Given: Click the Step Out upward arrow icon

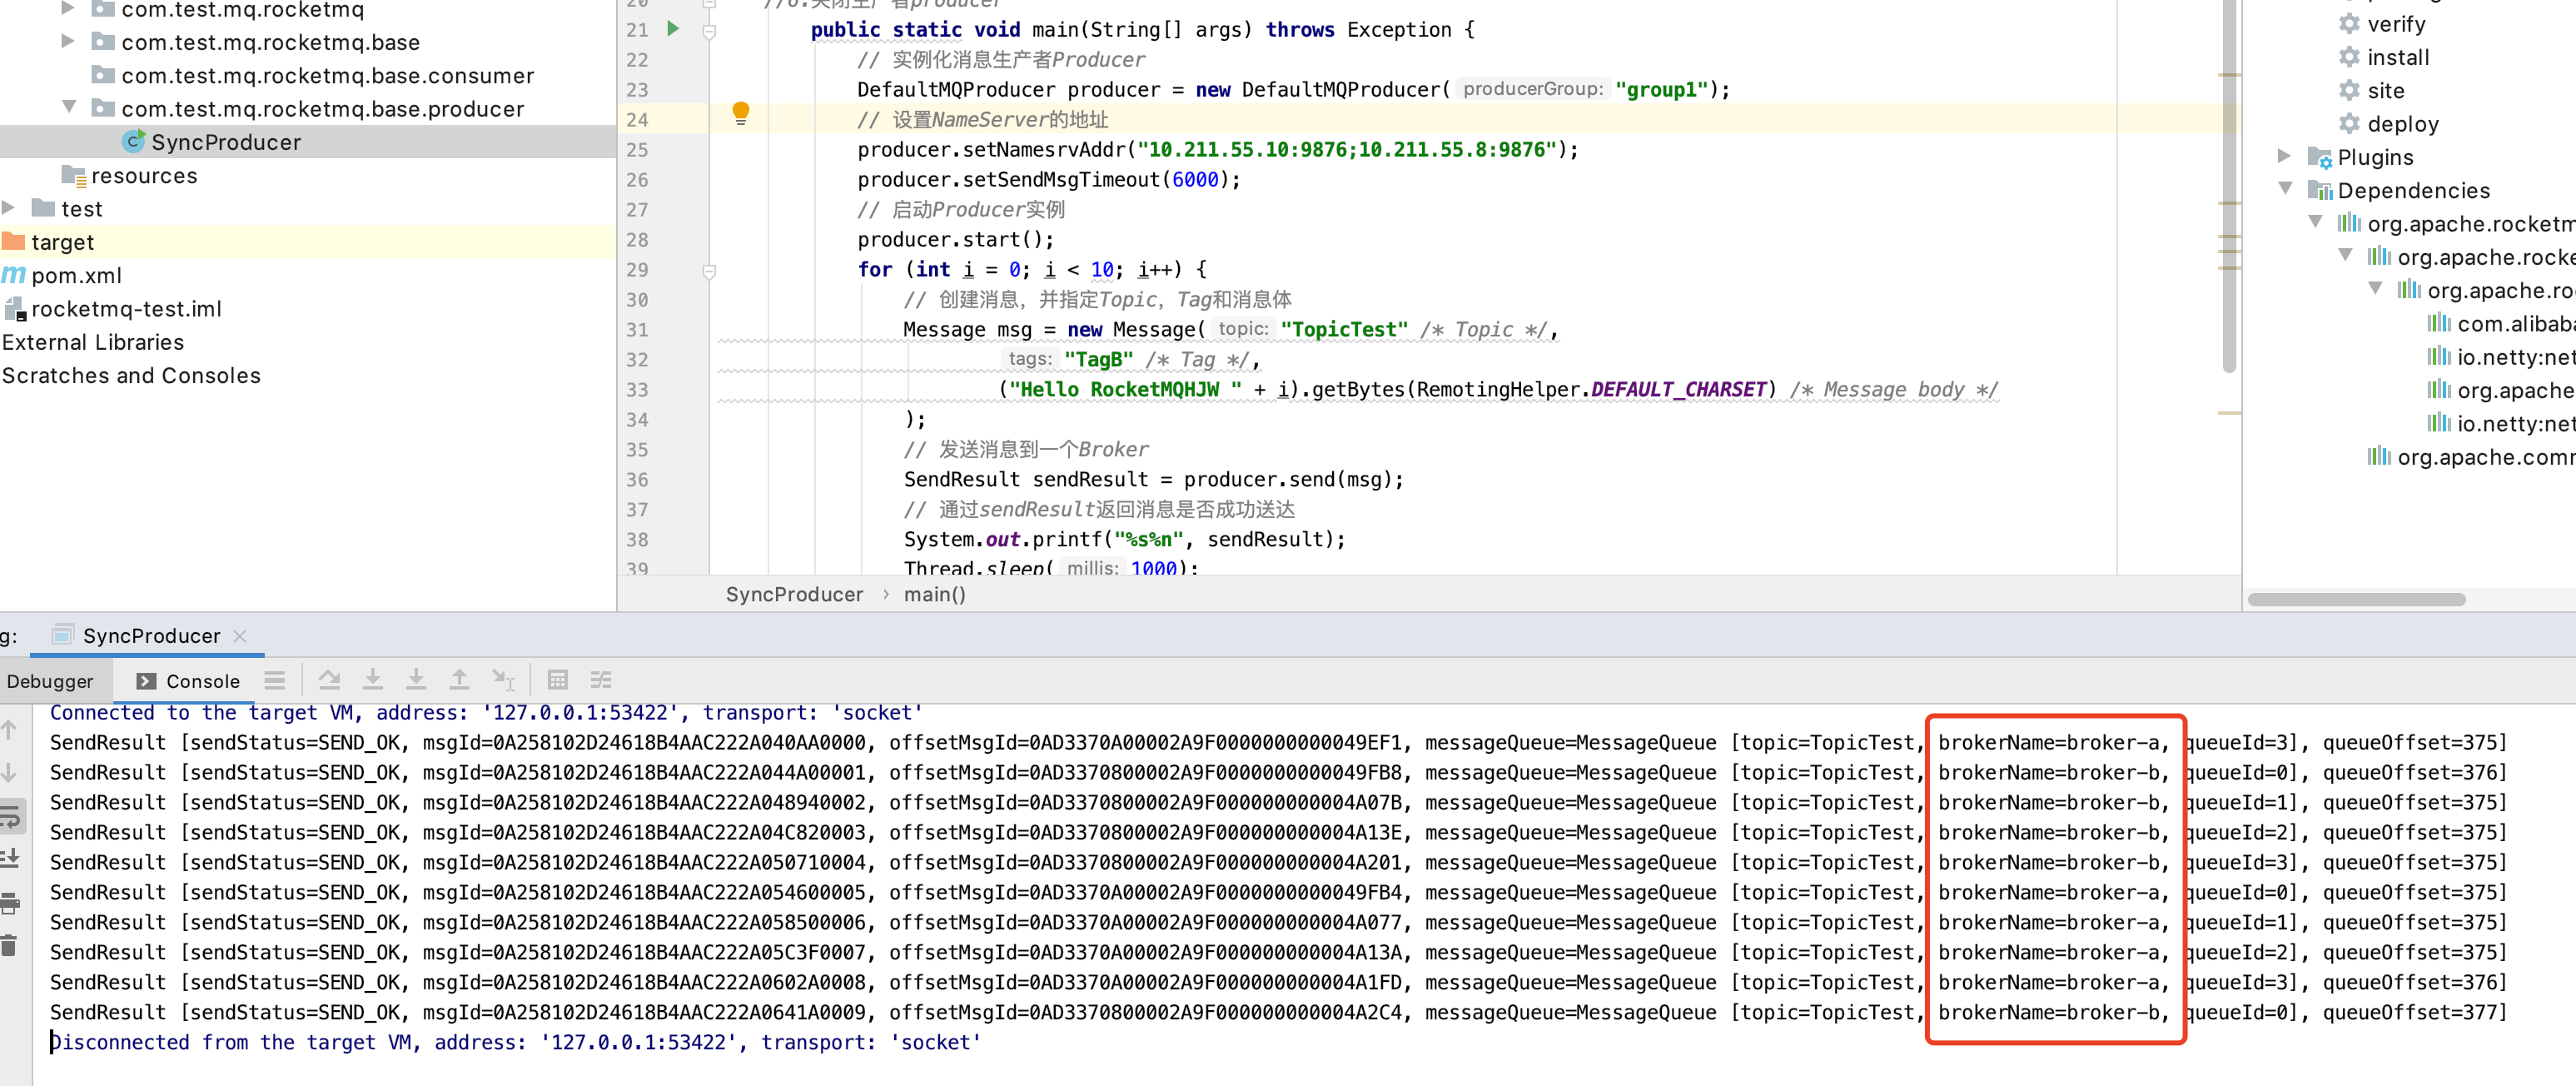Looking at the screenshot, I should [459, 680].
